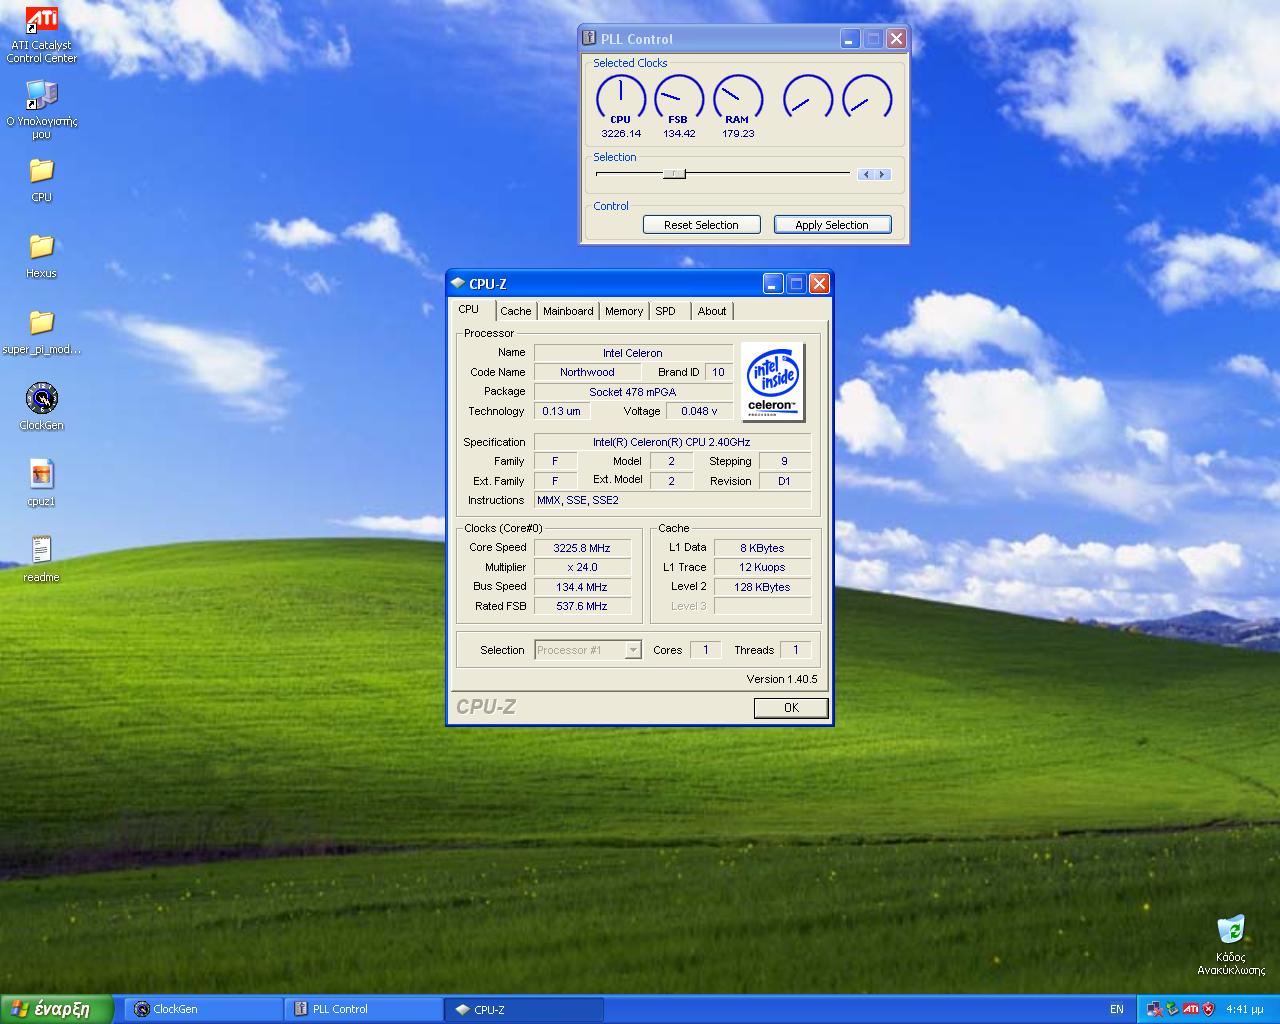Screen dimensions: 1280x1024
Task: Select the cpuz1 desktop file icon
Action: pos(41,483)
